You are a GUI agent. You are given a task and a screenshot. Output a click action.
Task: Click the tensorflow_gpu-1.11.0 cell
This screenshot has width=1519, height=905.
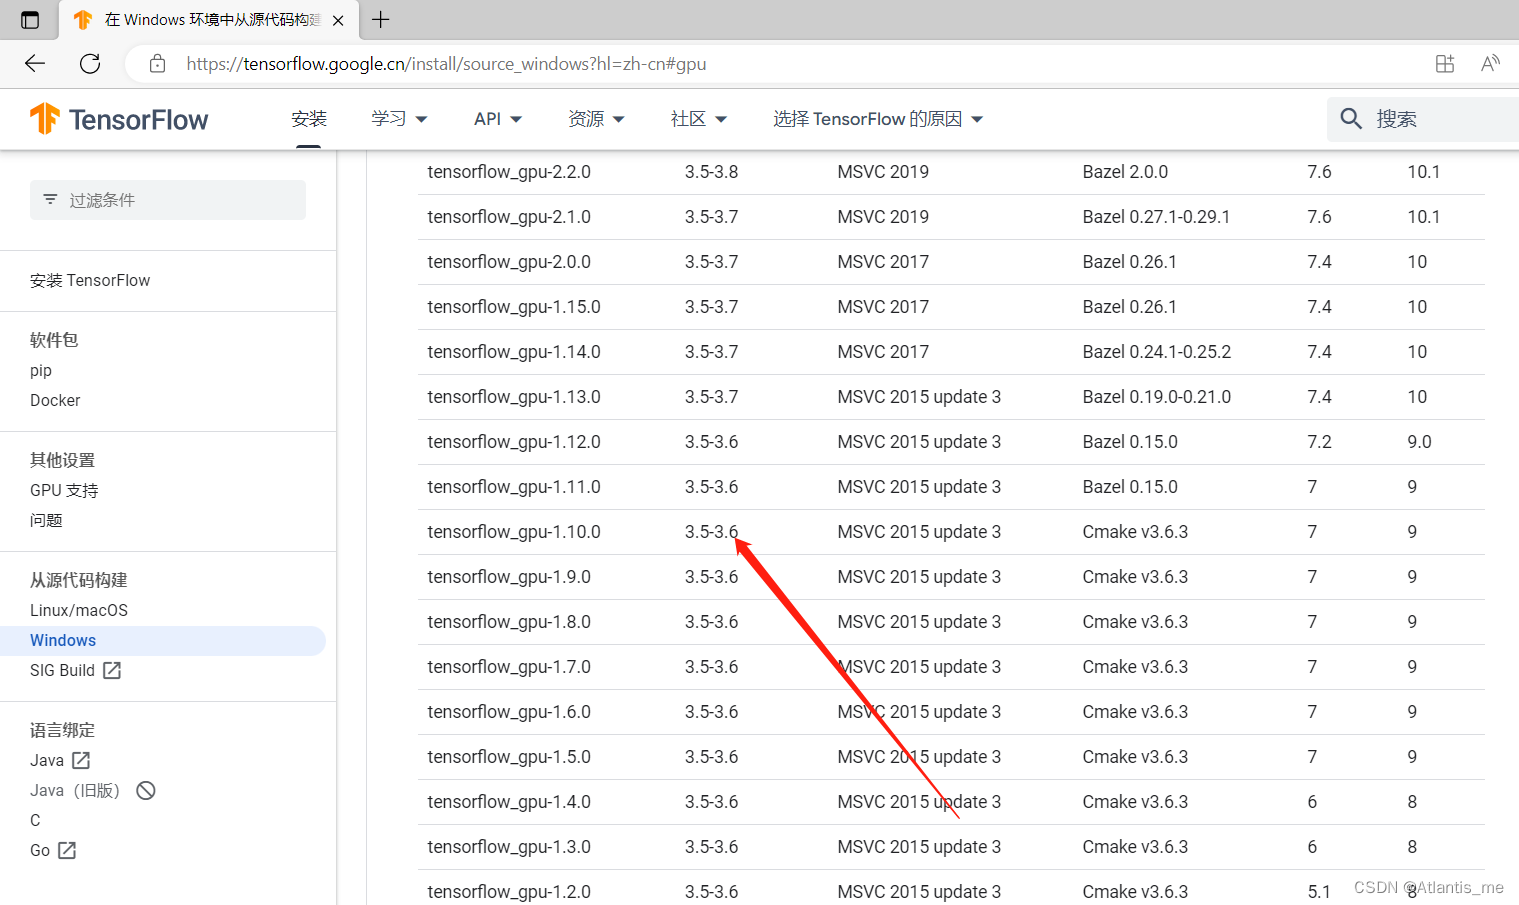[514, 487]
